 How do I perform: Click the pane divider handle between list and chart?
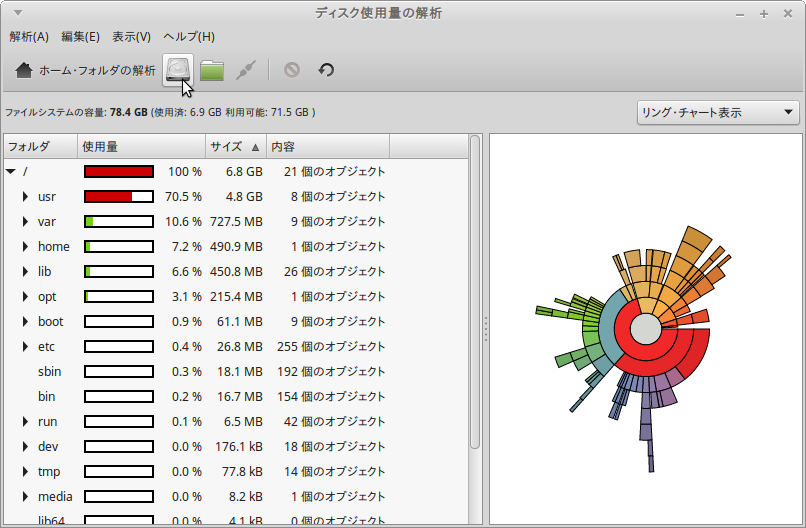coord(485,330)
